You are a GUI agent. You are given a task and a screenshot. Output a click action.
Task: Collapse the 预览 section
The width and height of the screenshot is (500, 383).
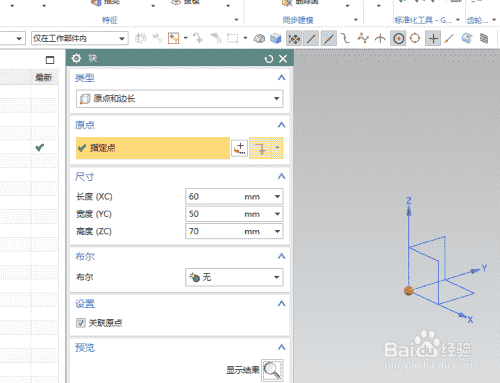(281, 348)
